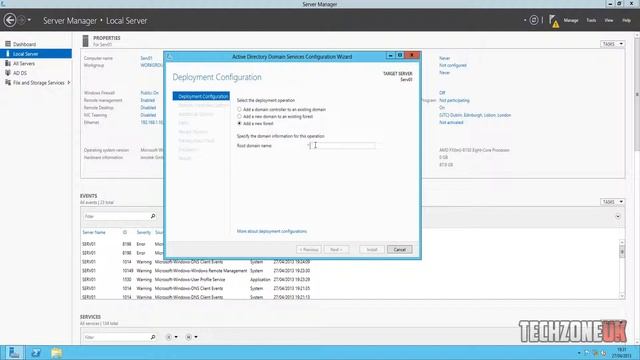Click the Services filter text box
Image resolution: width=640 pixels, height=360 pixels.
pos(116,337)
